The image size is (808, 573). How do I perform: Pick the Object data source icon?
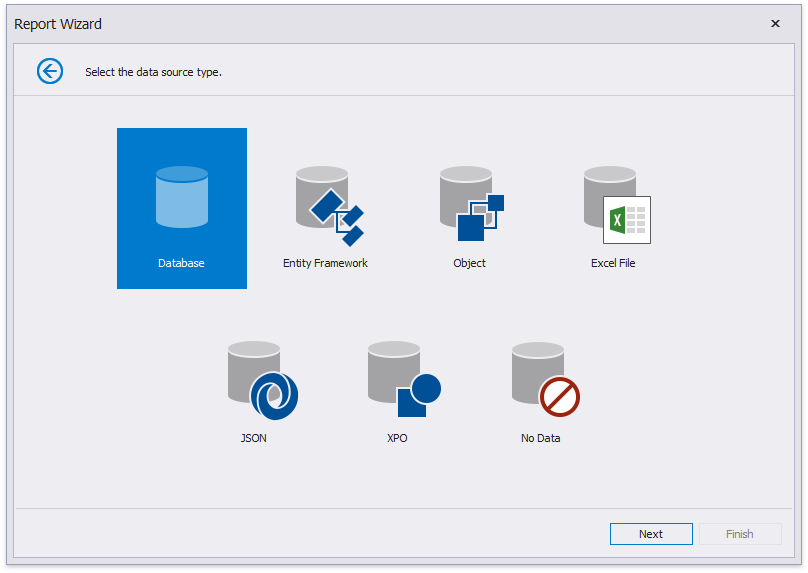tap(469, 204)
